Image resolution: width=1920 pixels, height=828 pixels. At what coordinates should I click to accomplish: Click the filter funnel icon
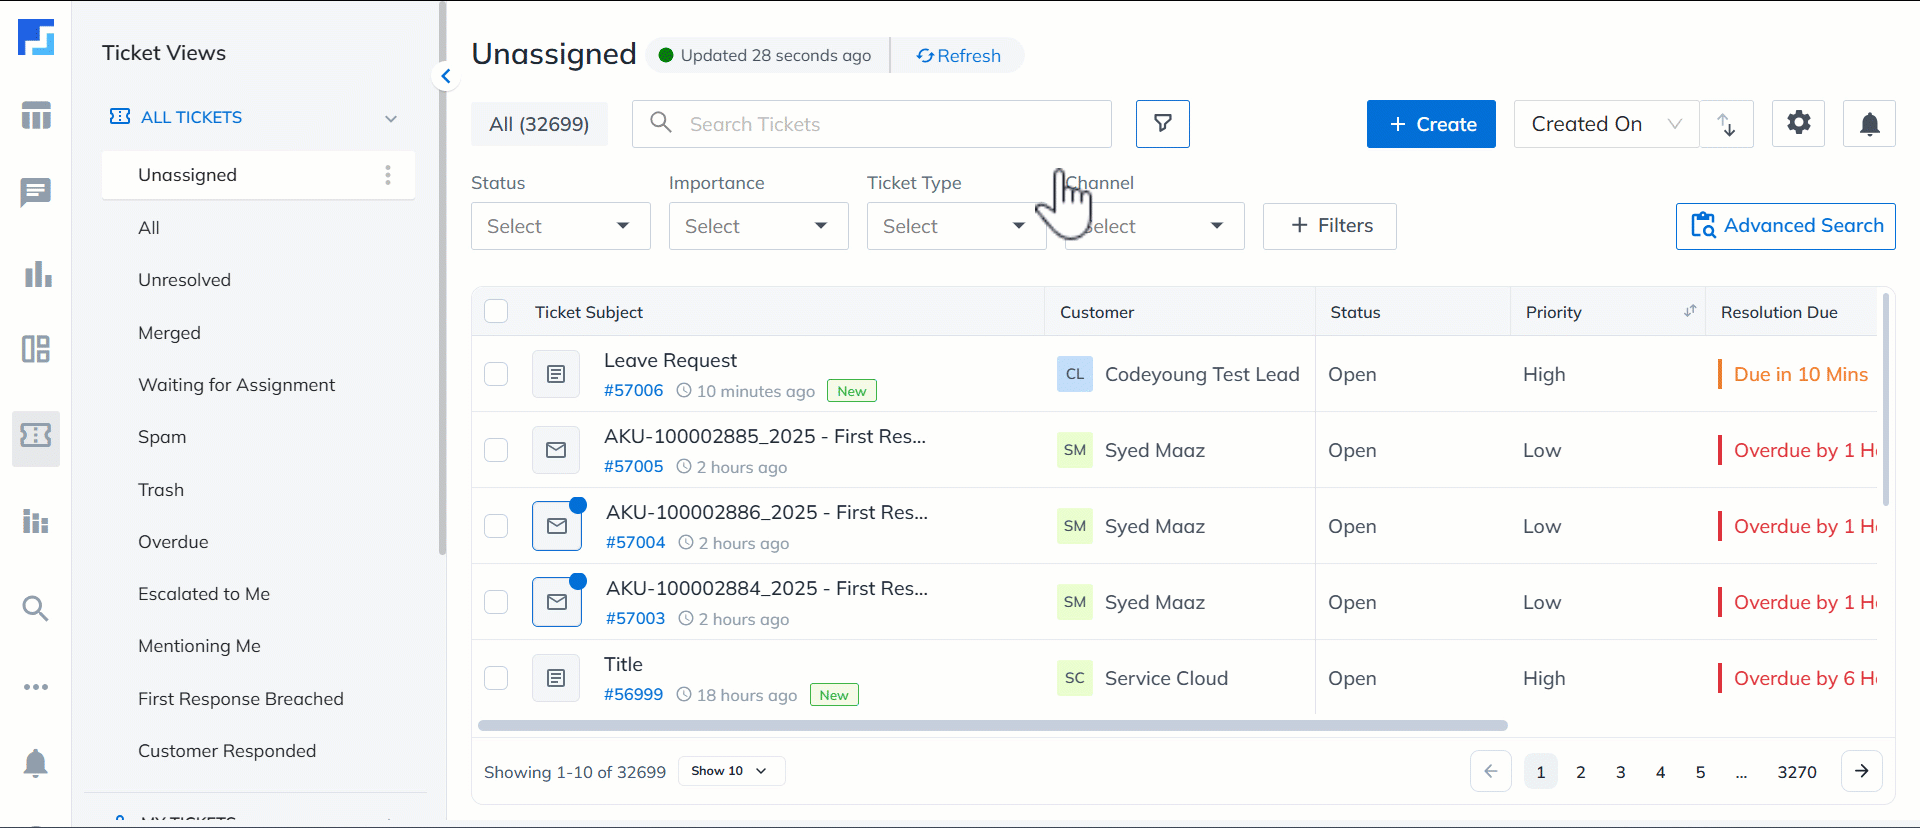(1162, 124)
